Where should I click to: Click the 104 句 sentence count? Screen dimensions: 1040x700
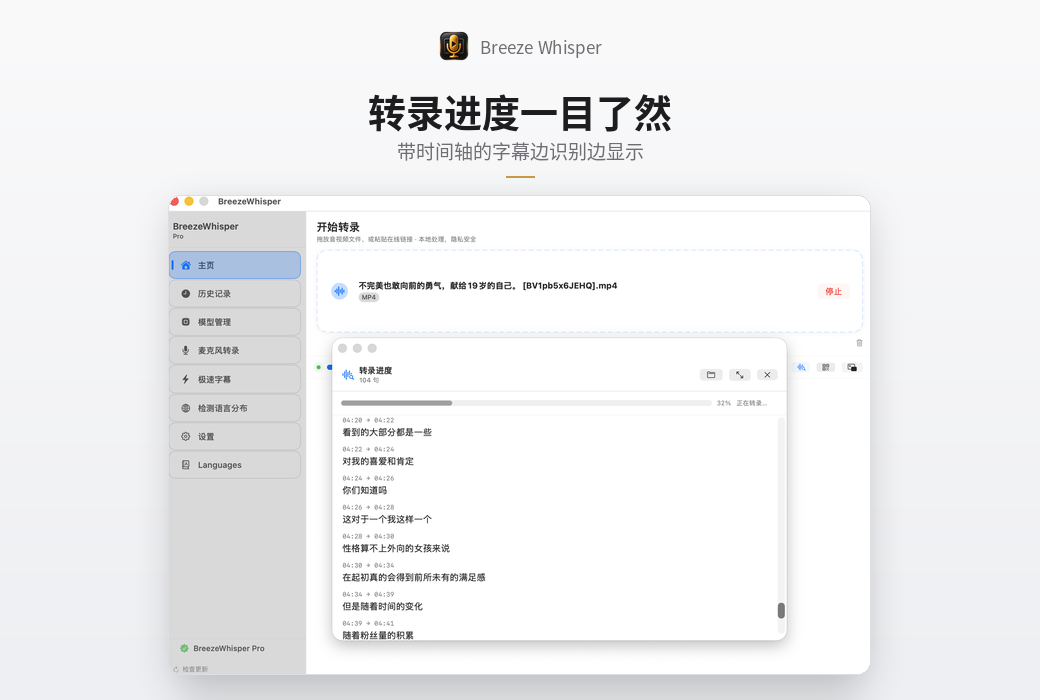point(369,381)
